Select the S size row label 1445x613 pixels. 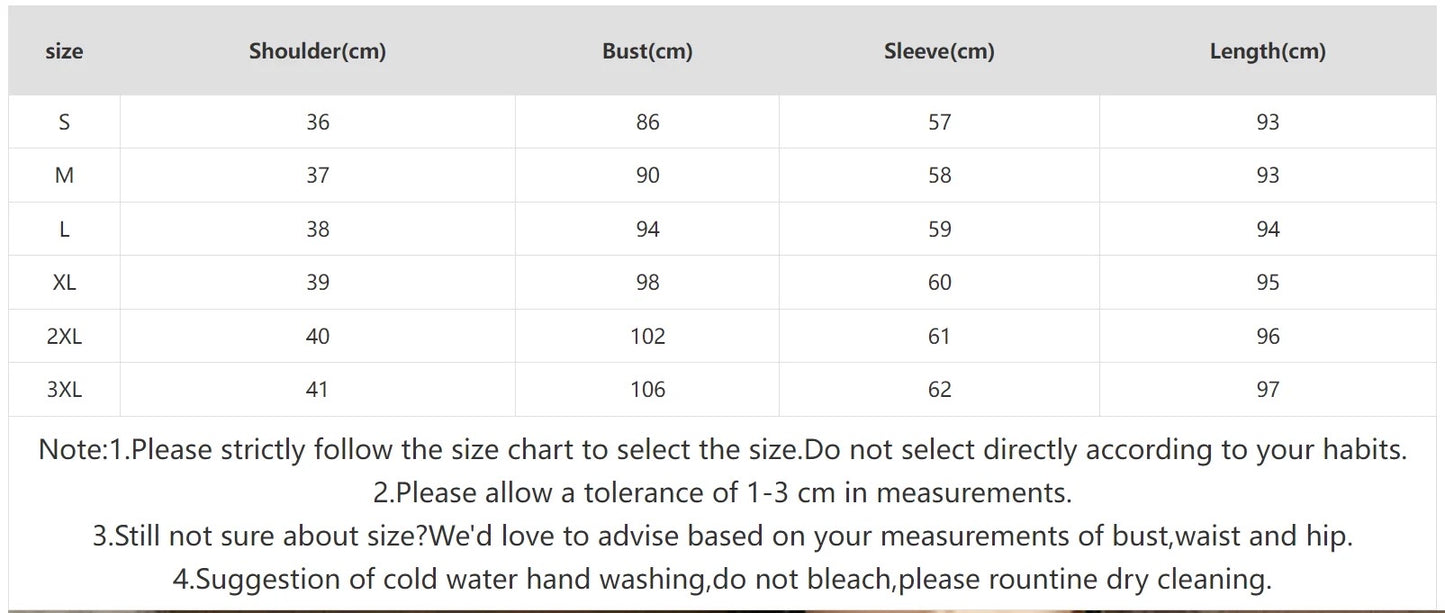[x=64, y=122]
